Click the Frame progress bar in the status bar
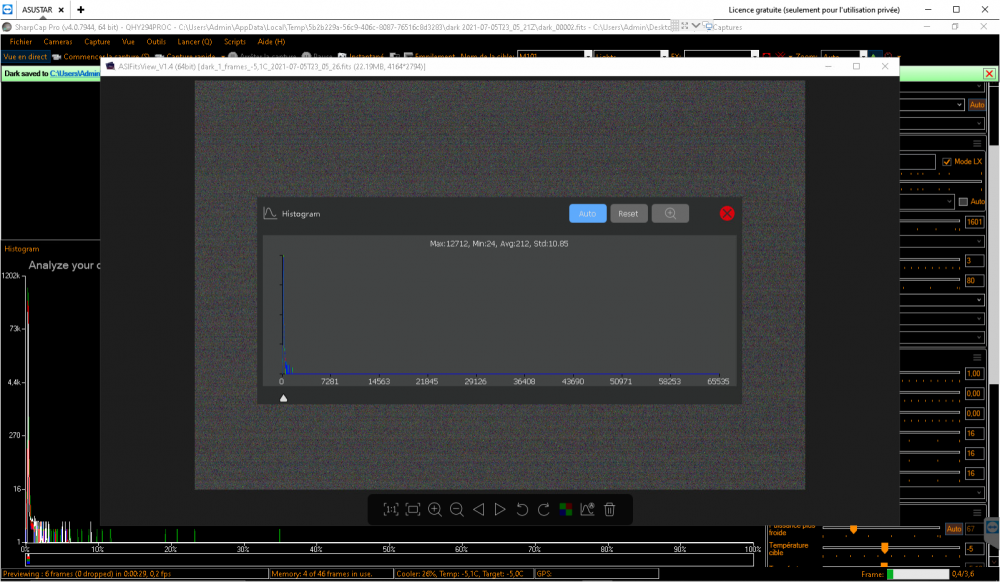This screenshot has height=582, width=1000. tap(918, 574)
